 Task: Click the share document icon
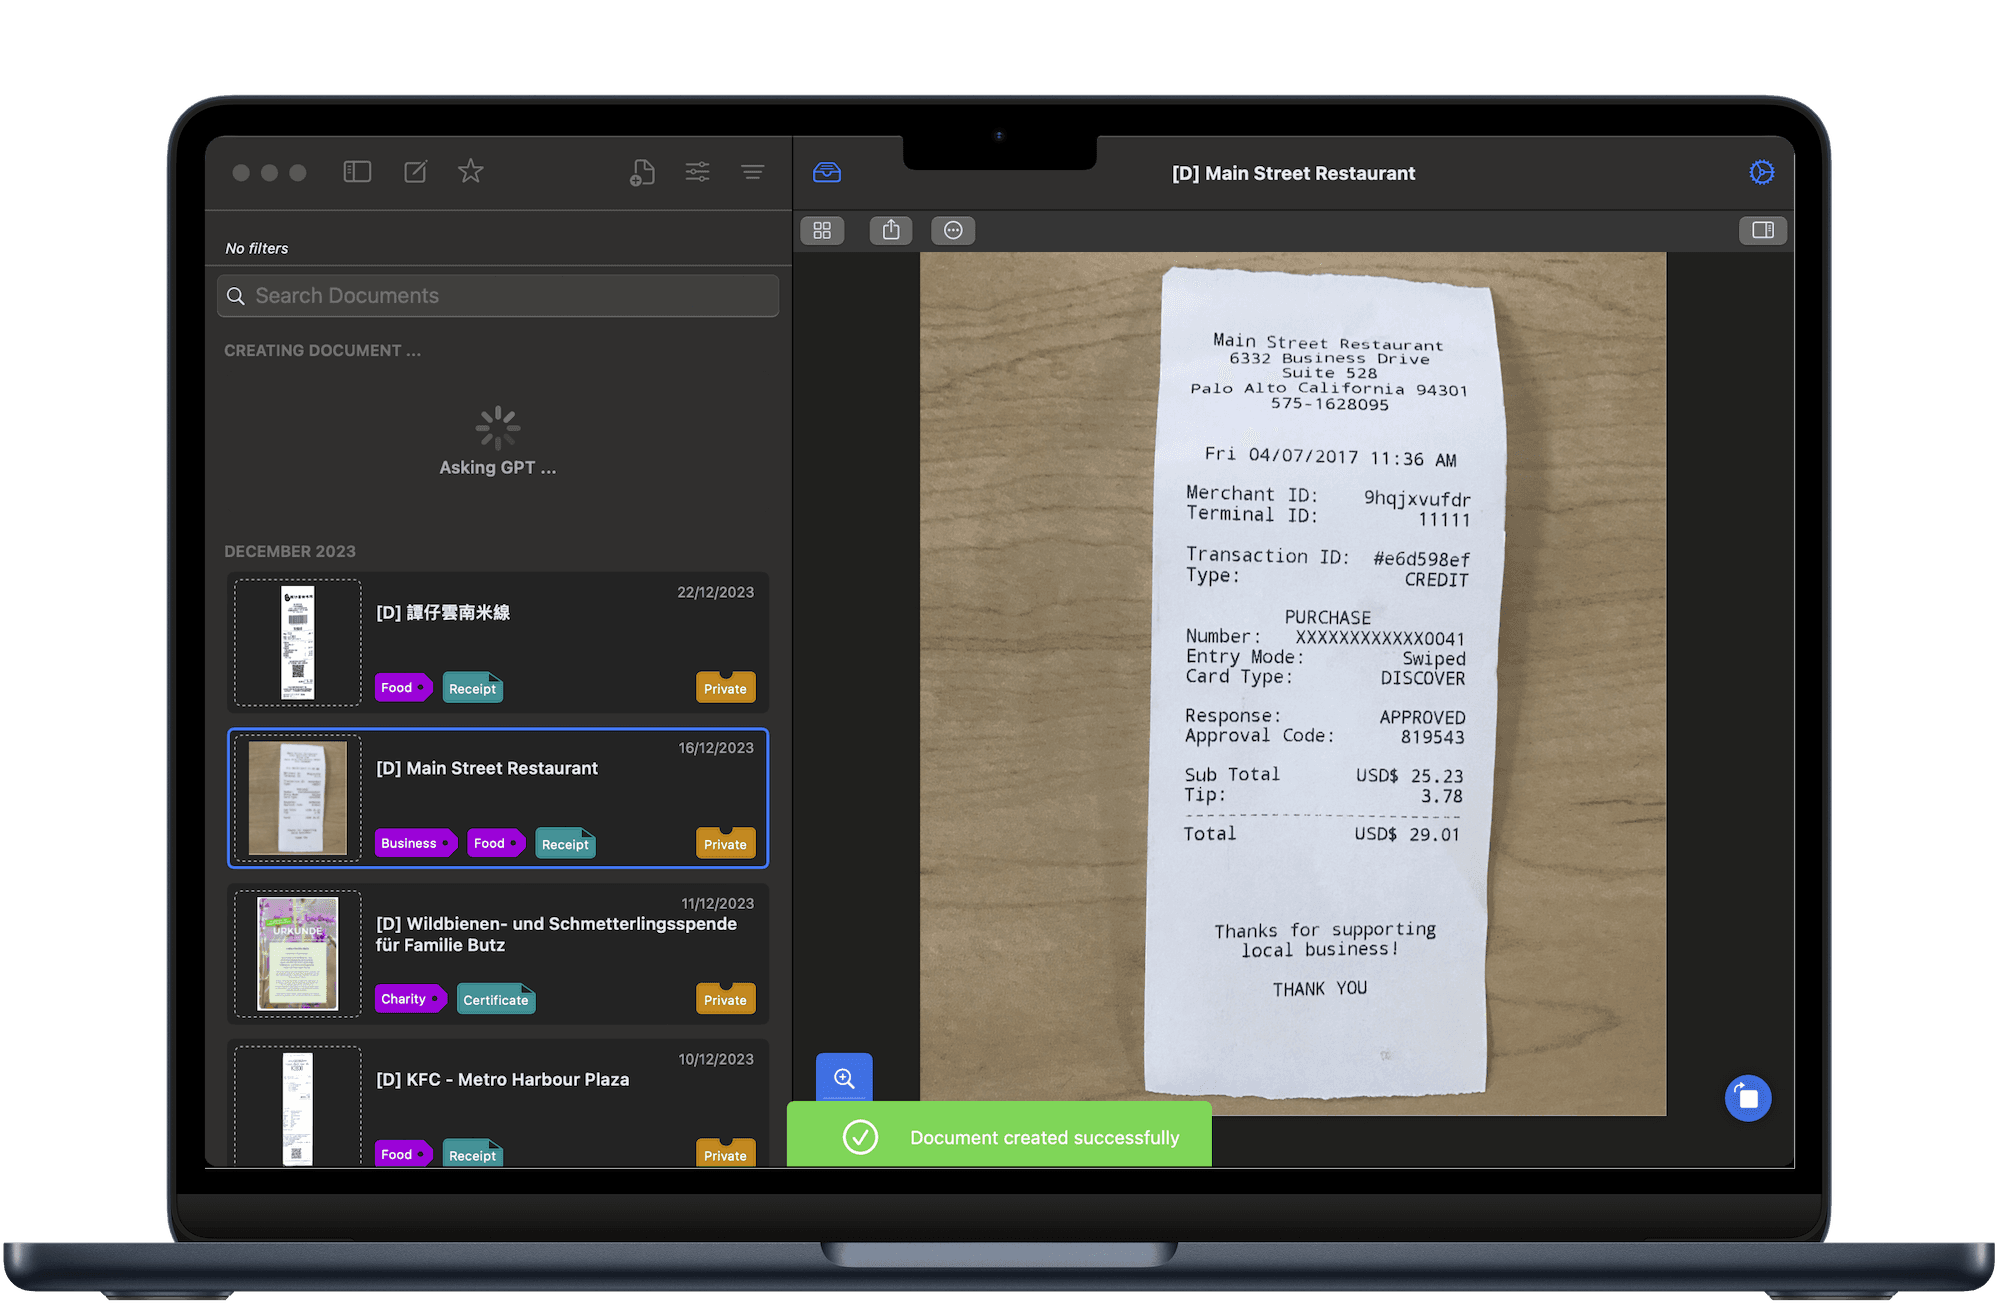(x=891, y=231)
